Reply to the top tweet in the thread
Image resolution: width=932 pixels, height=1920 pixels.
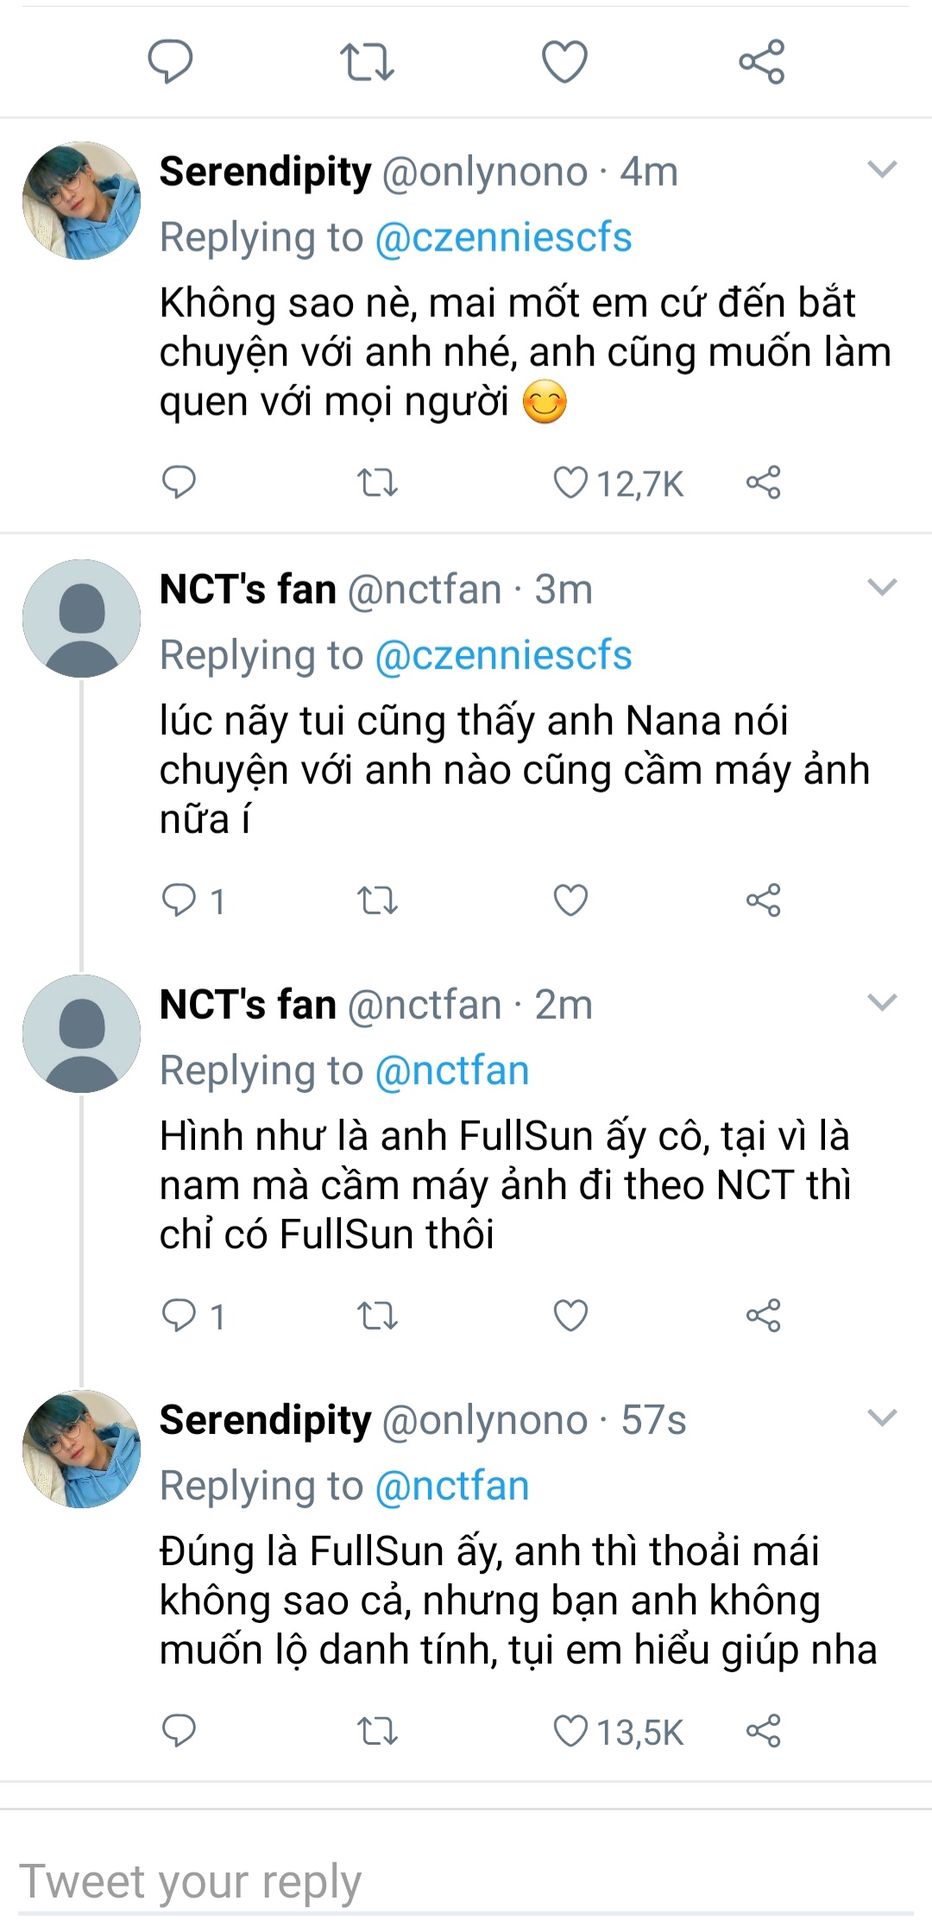(170, 62)
